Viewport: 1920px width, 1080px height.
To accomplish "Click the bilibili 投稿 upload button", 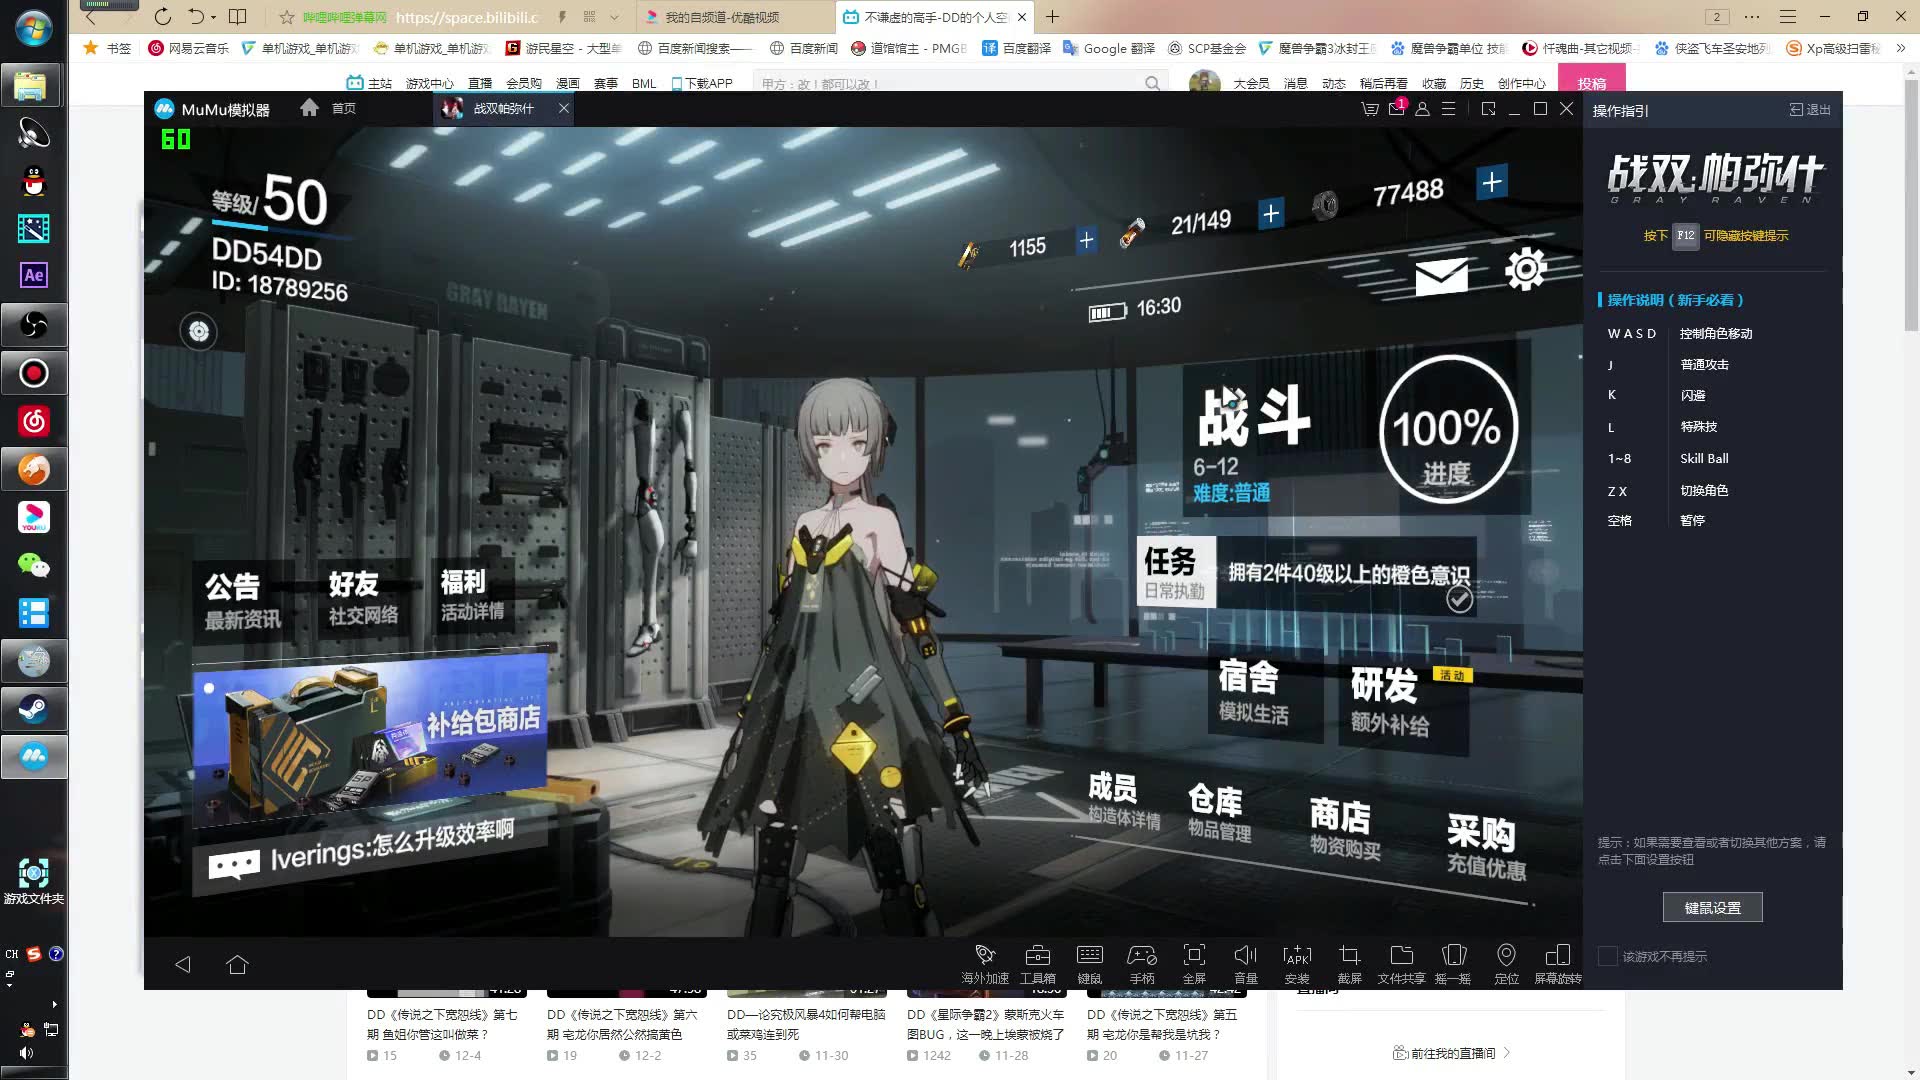I will point(1591,82).
